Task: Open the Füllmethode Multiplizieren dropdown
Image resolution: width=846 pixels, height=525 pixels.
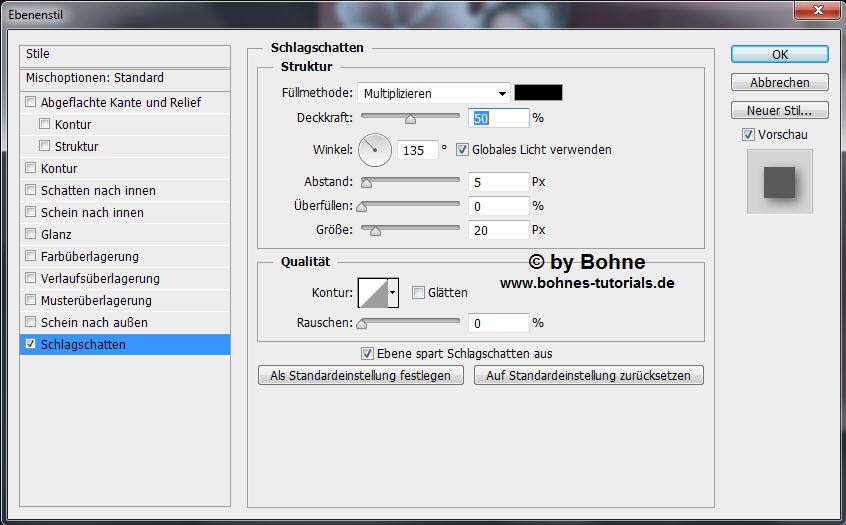Action: pos(433,93)
